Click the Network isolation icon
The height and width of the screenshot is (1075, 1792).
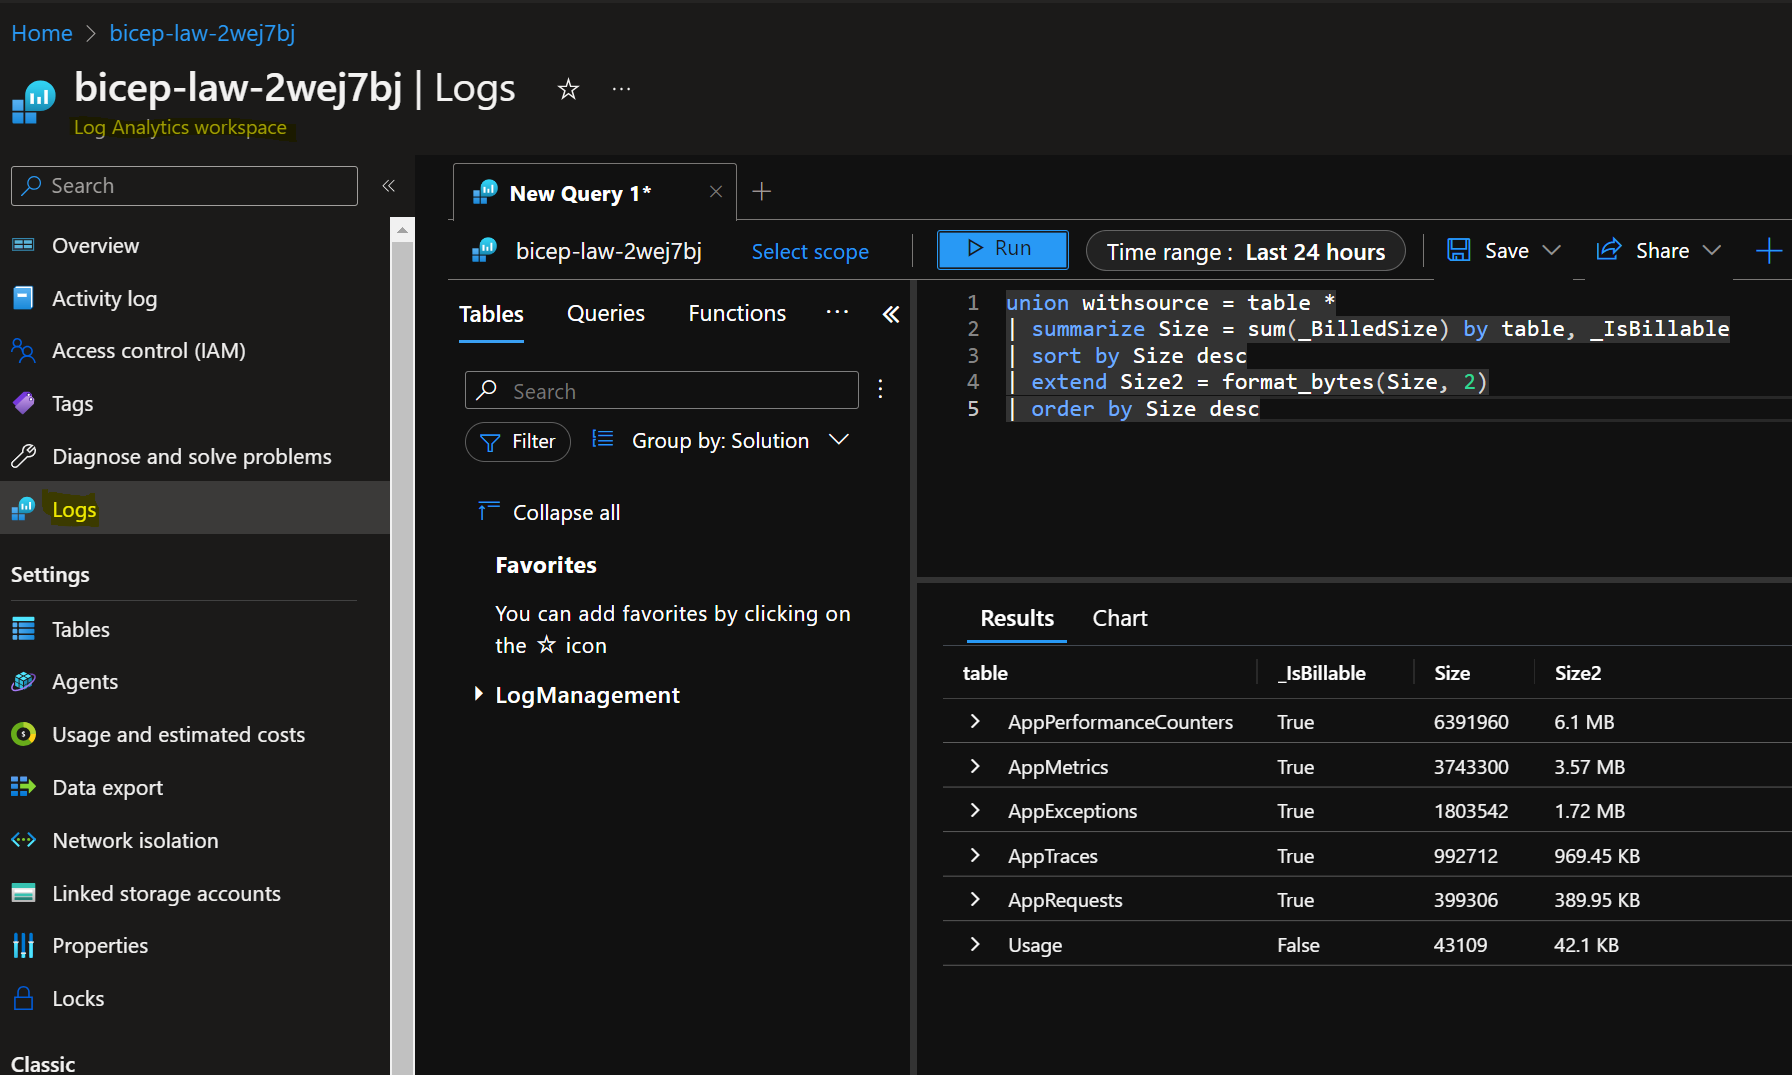23,840
